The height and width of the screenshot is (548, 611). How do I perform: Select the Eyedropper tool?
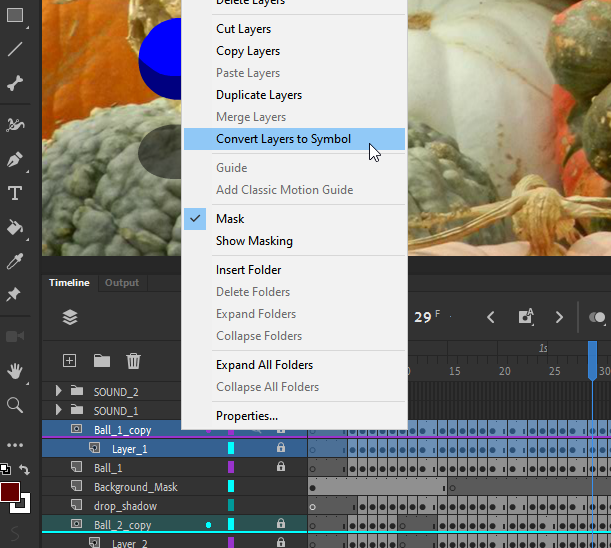[15, 262]
